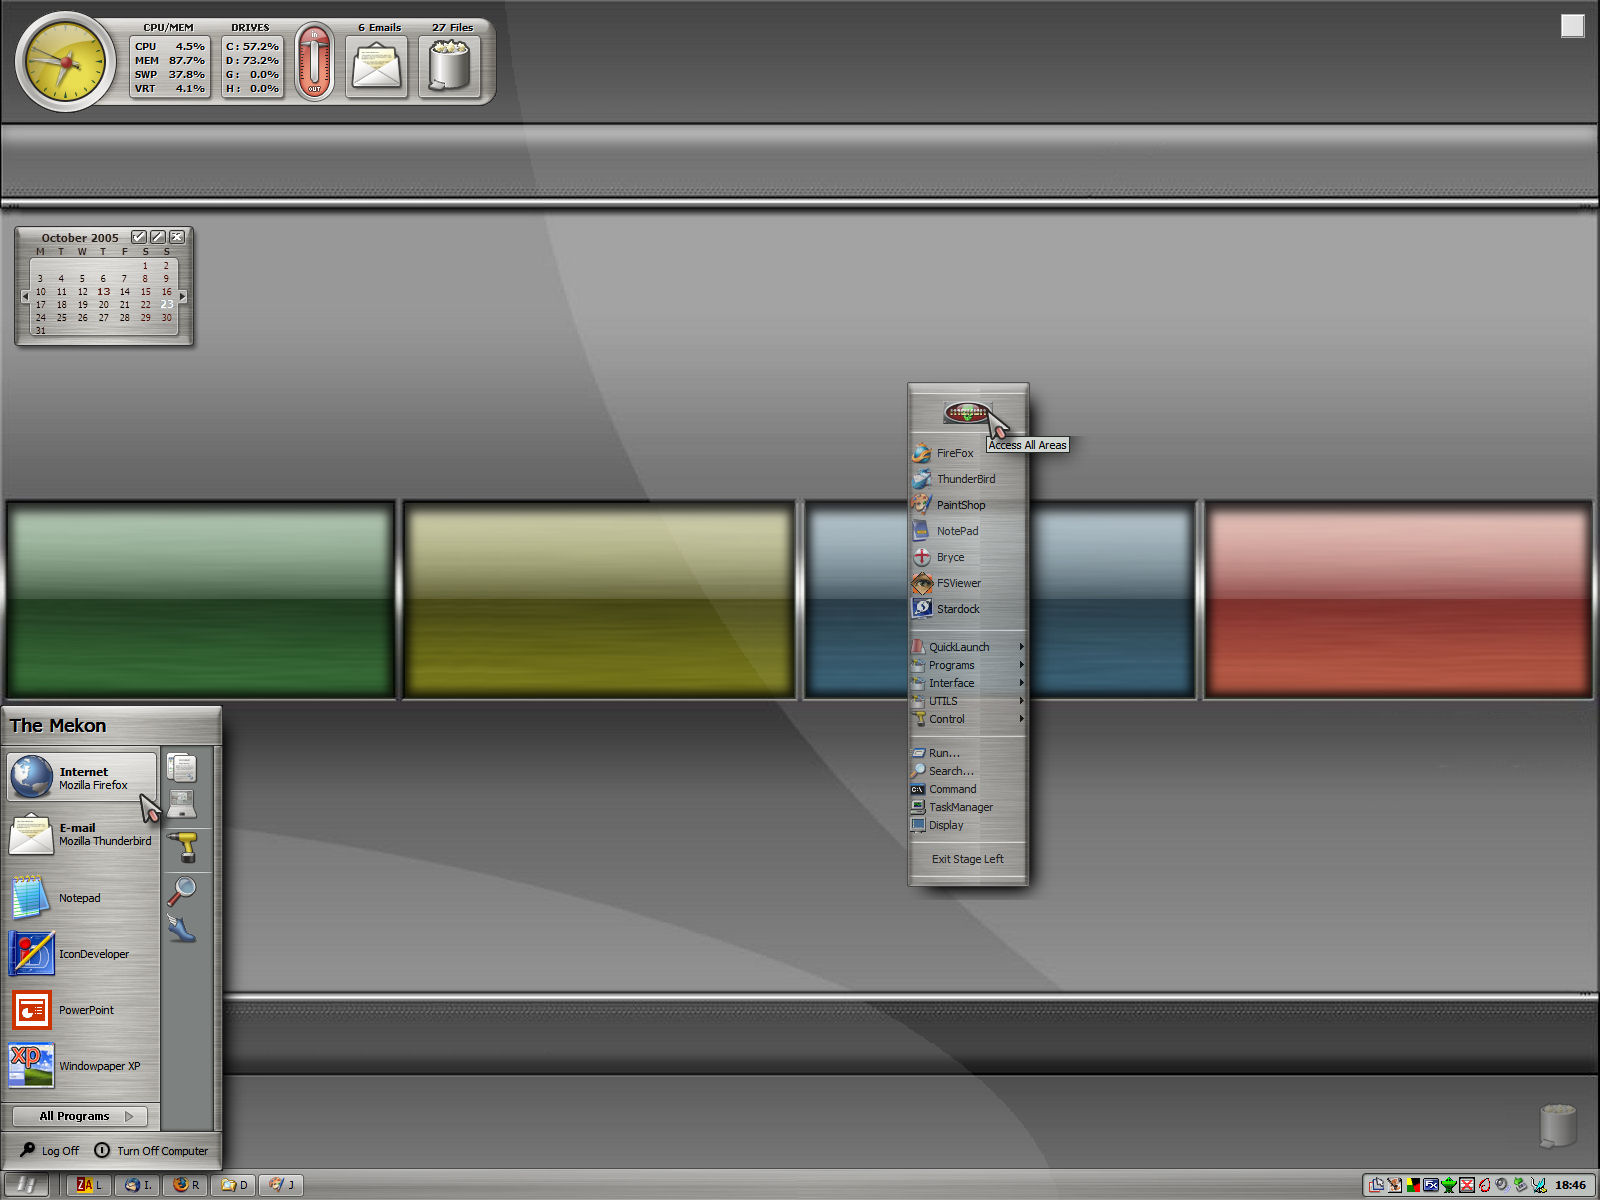Click the Start button on the taskbar

point(27,1185)
